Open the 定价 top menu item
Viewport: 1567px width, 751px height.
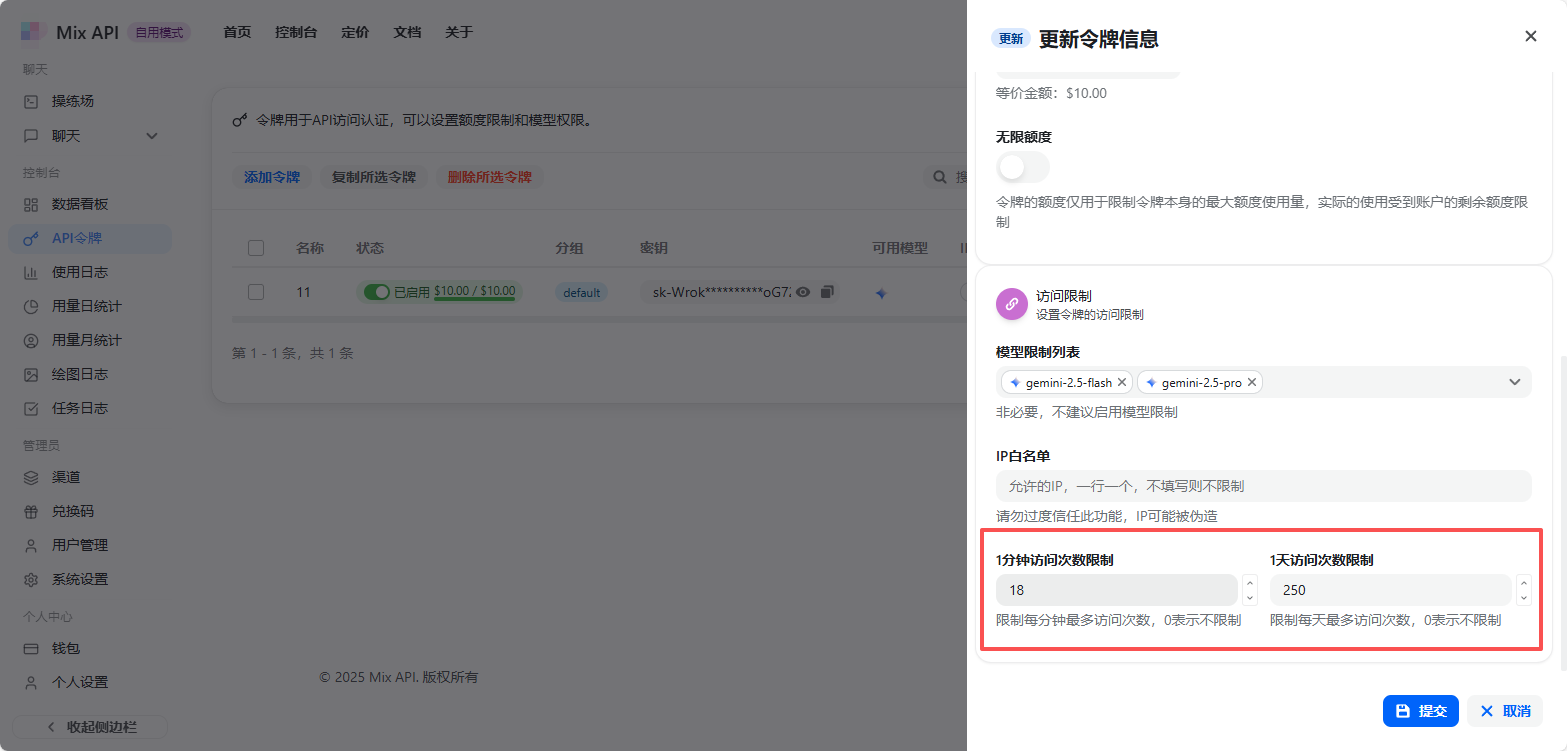355,32
